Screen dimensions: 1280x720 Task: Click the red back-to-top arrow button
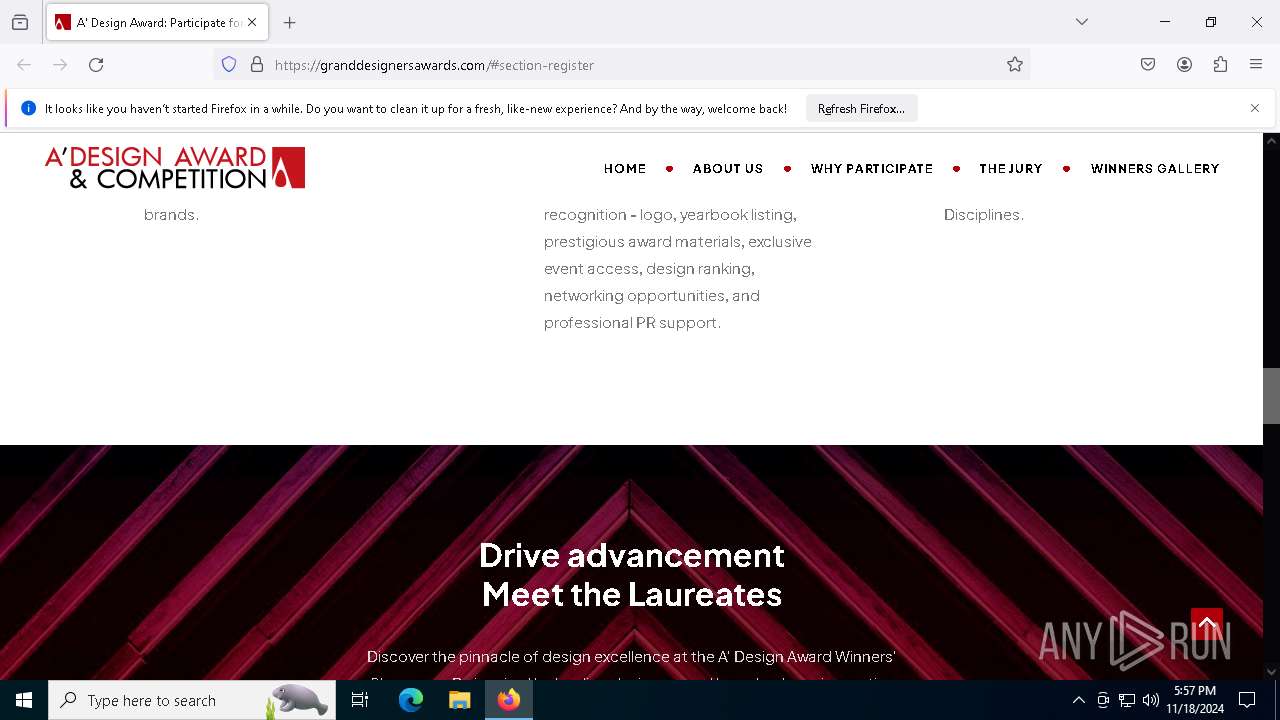point(1207,624)
